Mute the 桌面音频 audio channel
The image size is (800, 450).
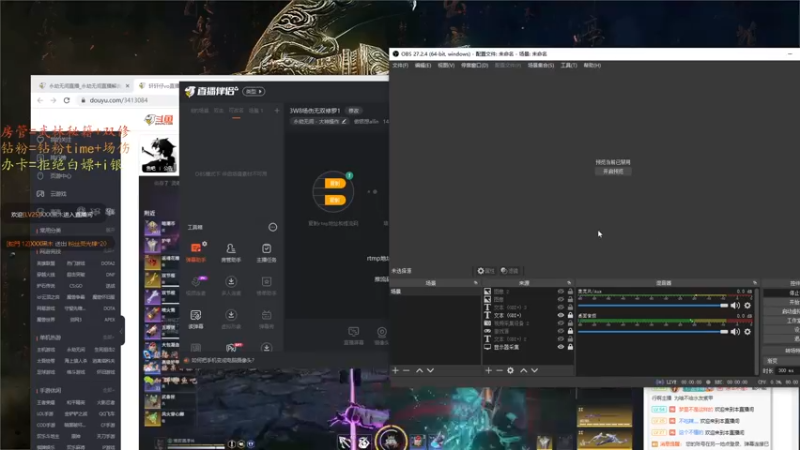(735, 332)
